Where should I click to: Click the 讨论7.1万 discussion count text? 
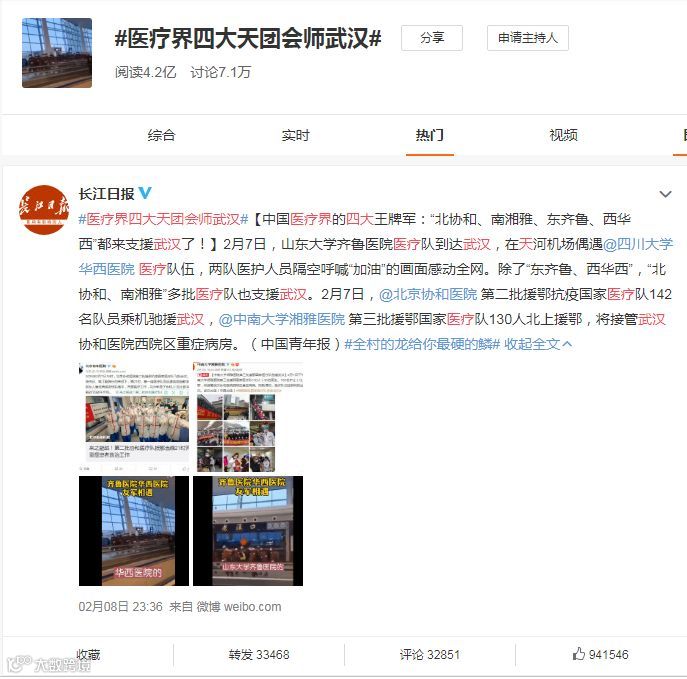pos(220,72)
